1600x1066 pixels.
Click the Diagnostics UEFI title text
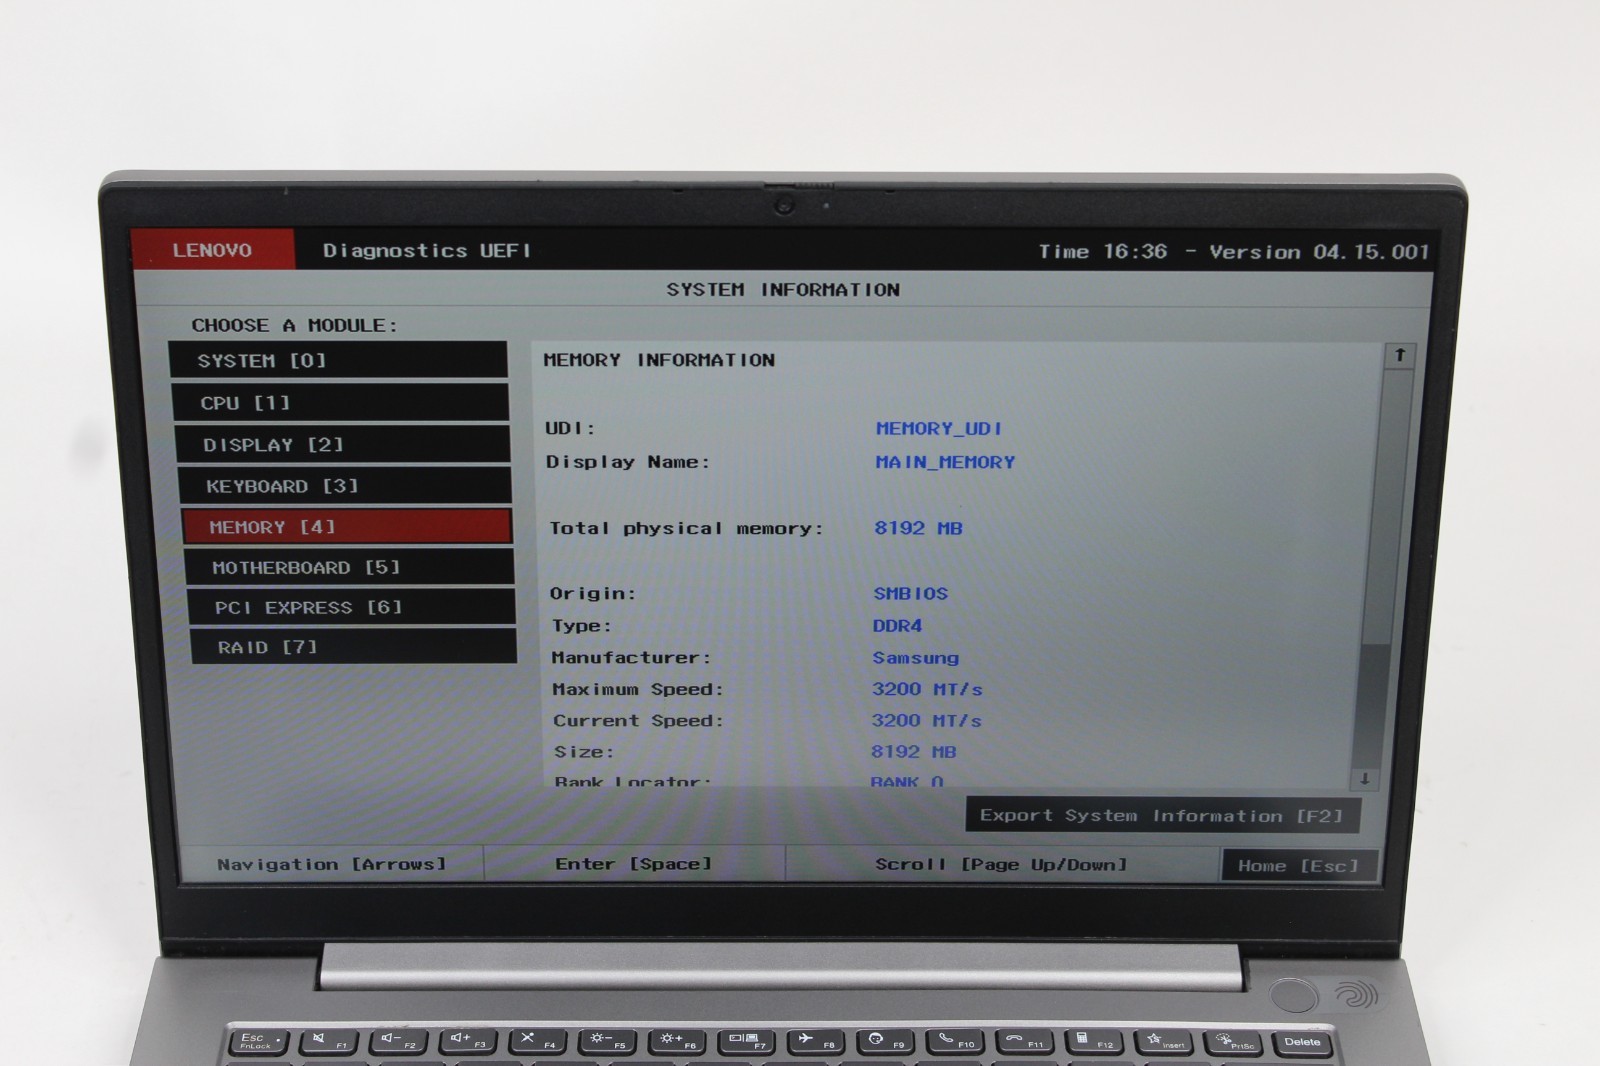click(x=426, y=251)
